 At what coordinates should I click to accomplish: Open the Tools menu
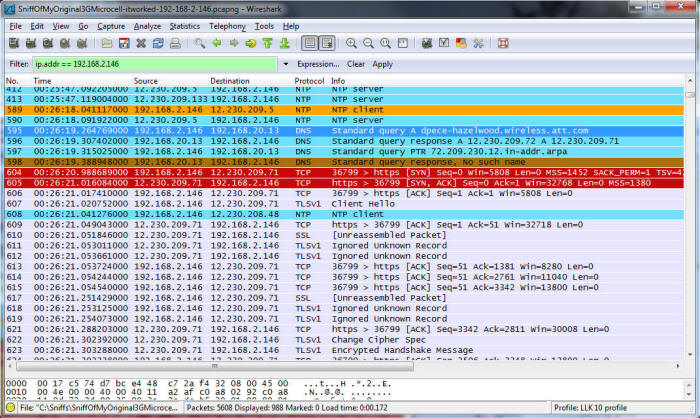click(x=264, y=26)
